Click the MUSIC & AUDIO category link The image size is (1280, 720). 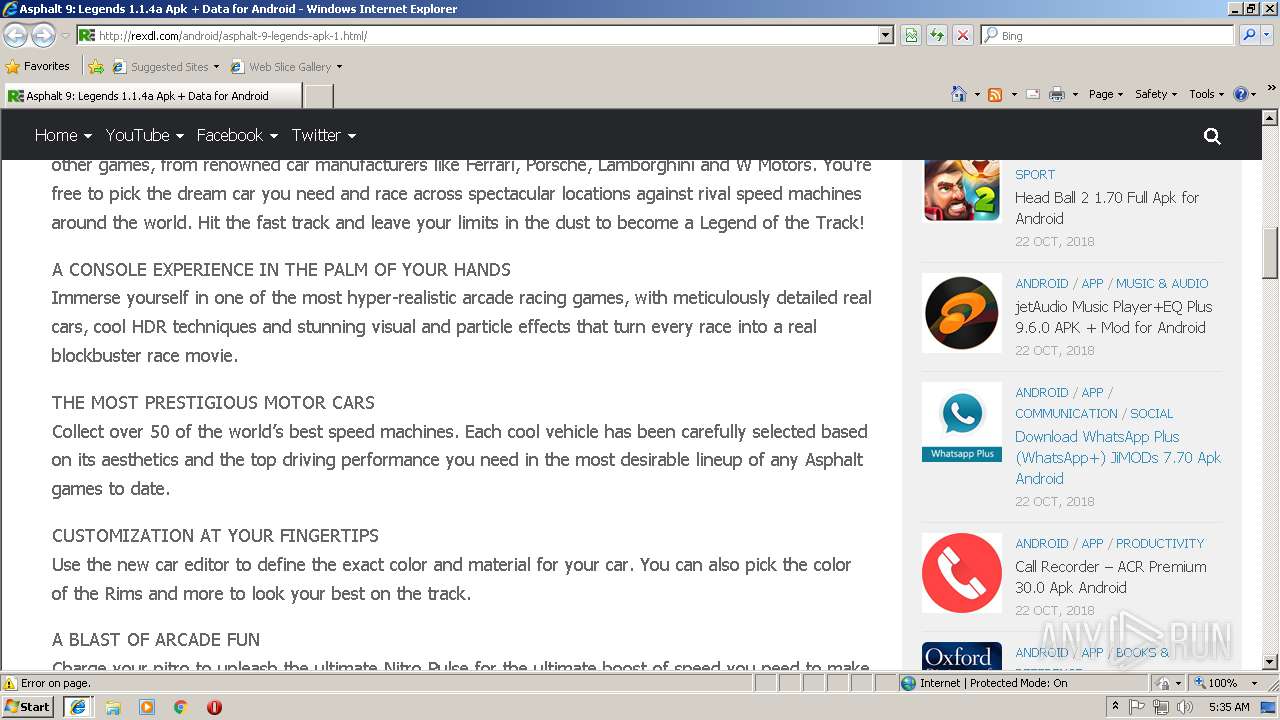tap(1162, 283)
